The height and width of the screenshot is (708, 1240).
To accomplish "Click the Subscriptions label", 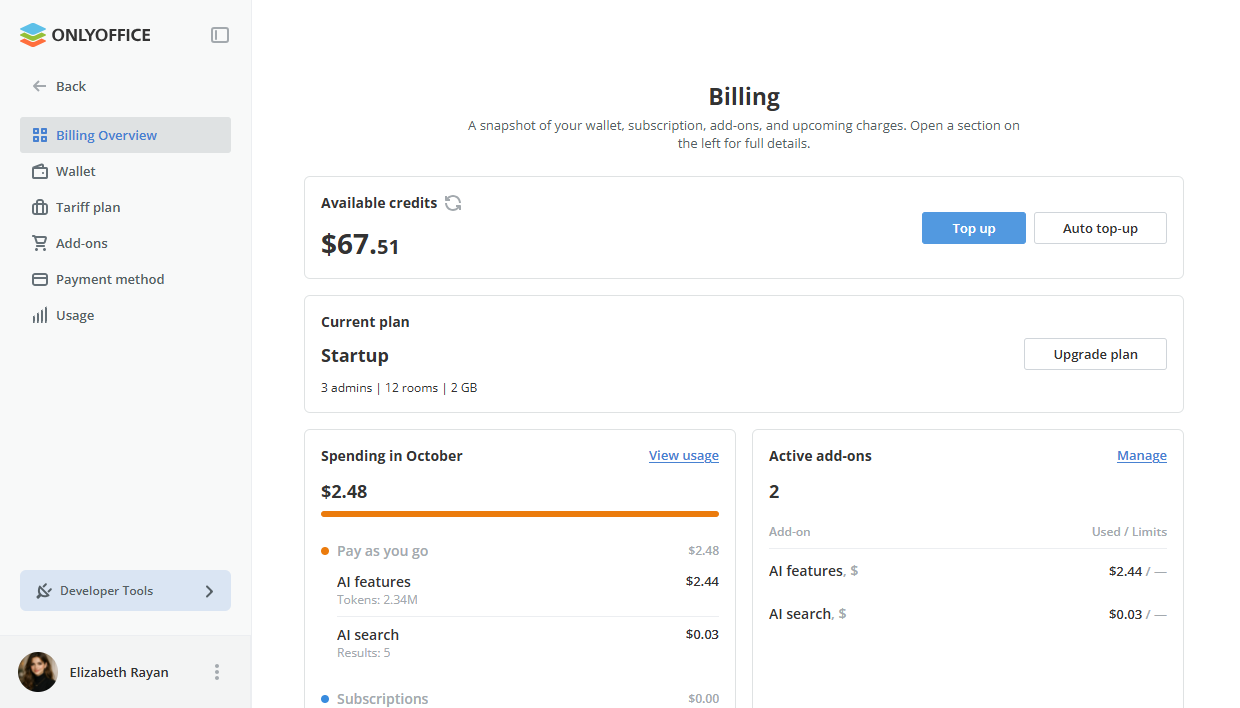I will click(x=383, y=699).
